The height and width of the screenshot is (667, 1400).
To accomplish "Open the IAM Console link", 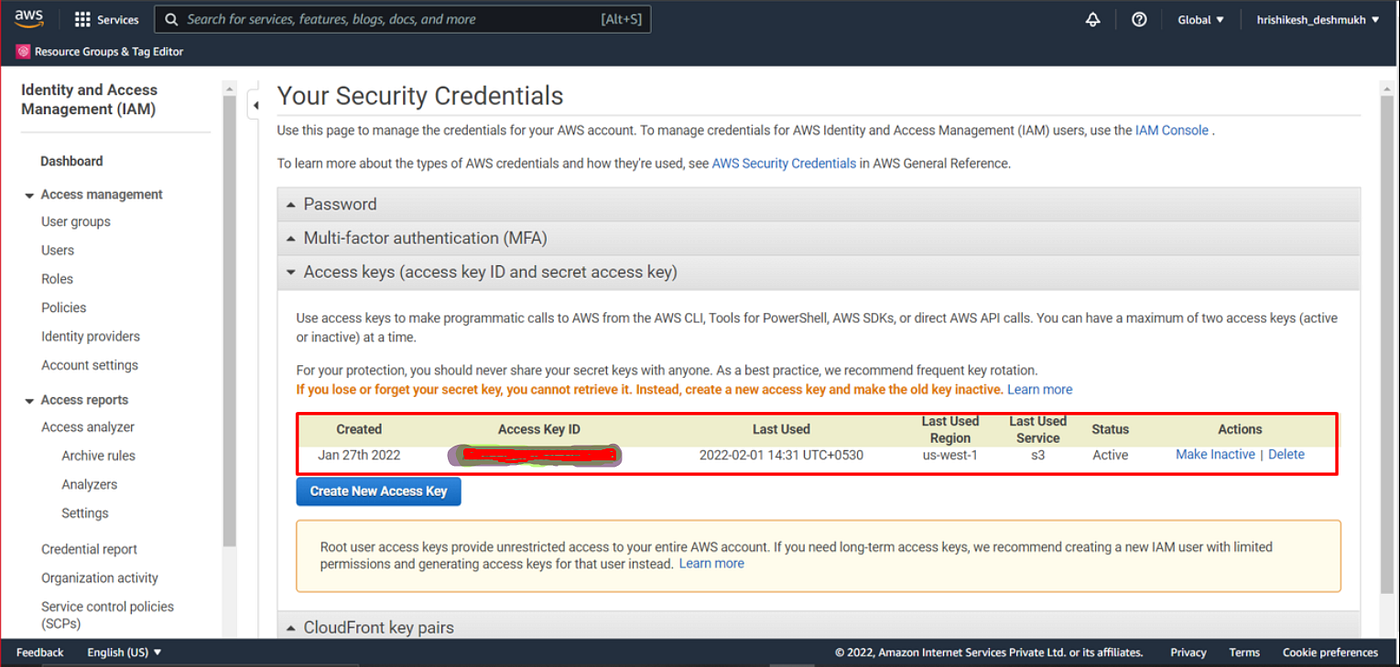I will [x=1172, y=130].
